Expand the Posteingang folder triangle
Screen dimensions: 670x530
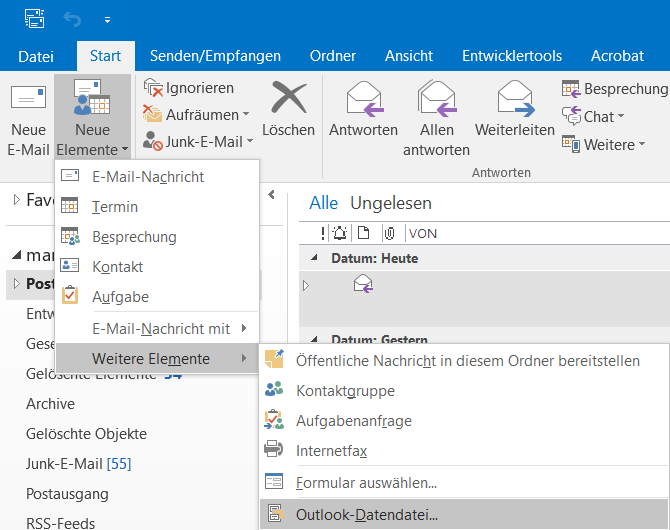[17, 283]
